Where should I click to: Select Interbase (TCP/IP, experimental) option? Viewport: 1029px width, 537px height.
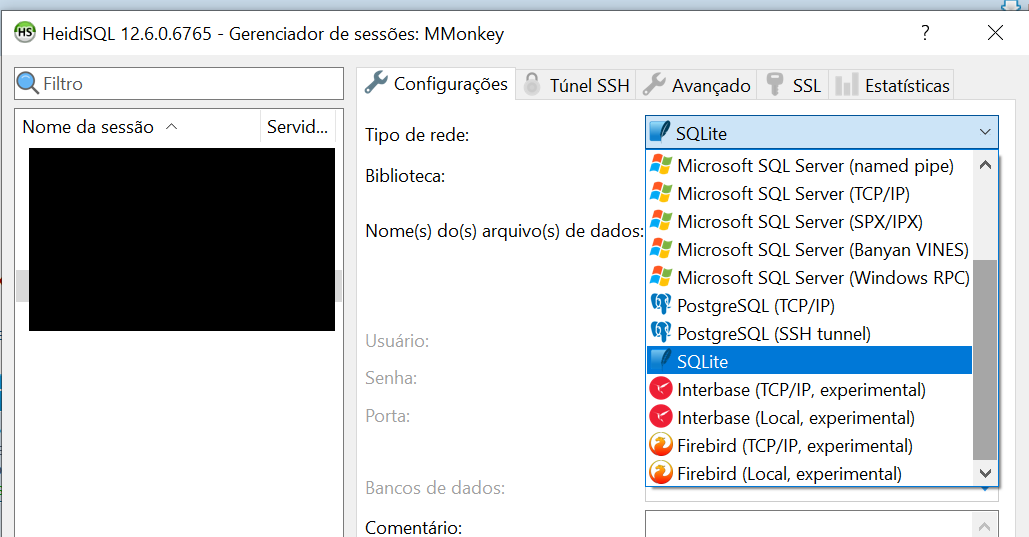[809, 389]
